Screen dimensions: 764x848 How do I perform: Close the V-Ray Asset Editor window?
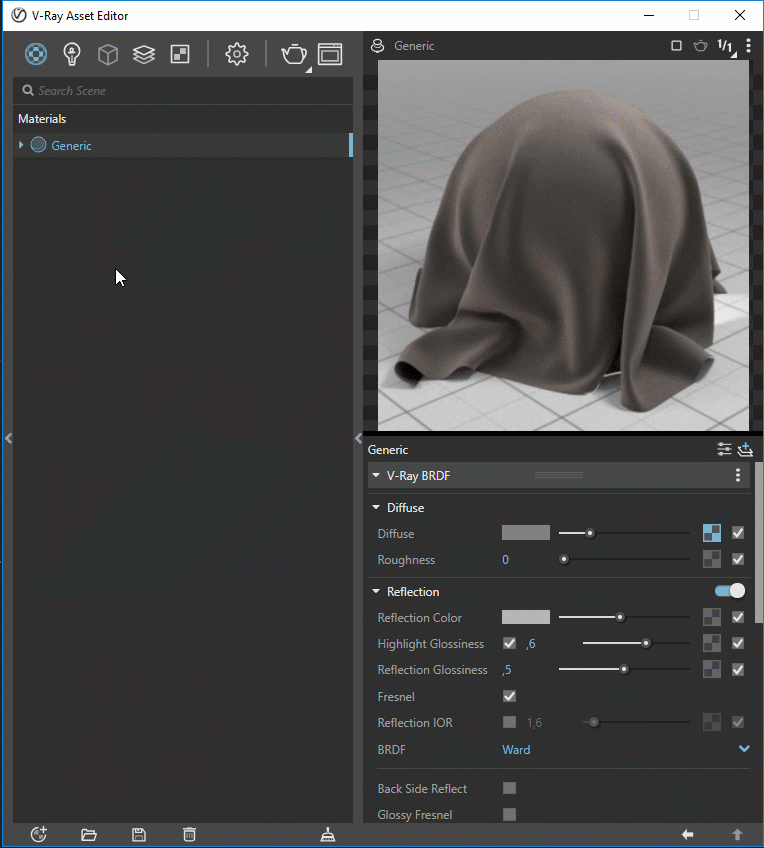[740, 15]
